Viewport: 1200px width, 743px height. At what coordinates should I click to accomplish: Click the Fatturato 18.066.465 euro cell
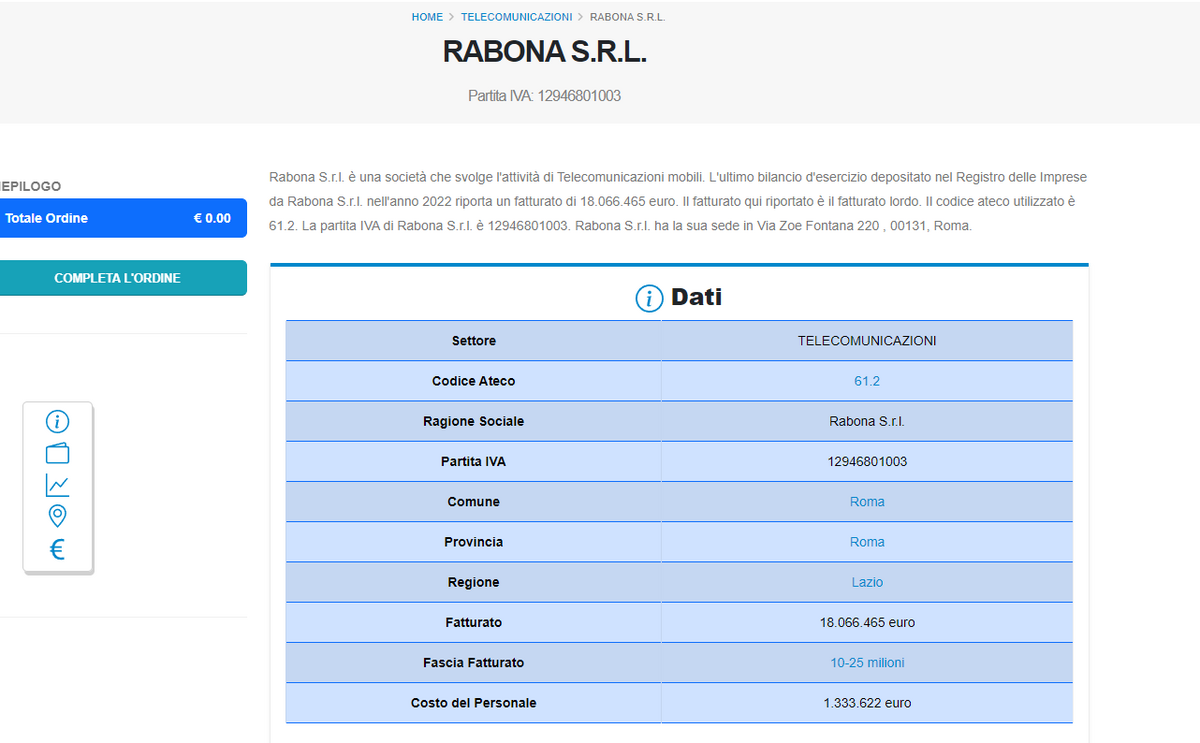tap(867, 622)
